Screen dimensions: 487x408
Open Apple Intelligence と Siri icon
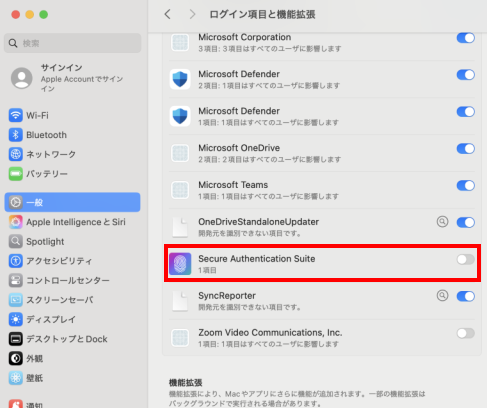[x=16, y=222]
